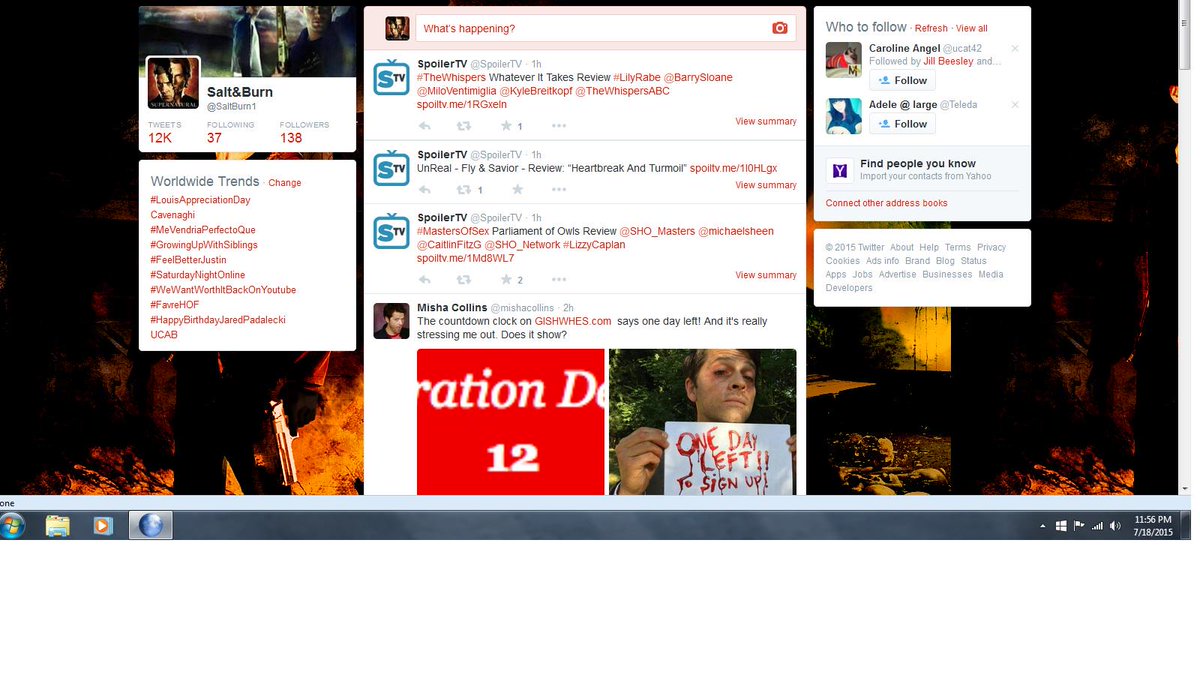Change Worldwide Trends location
Viewport: 1200px width, 675px height.
pyautogui.click(x=284, y=183)
